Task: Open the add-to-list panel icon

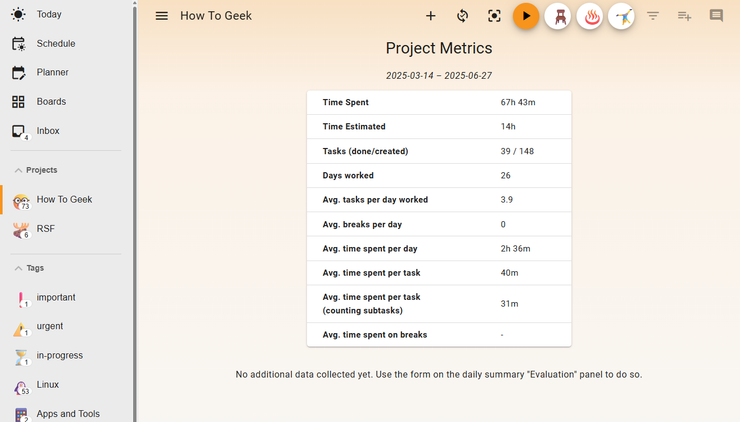Action: click(684, 16)
